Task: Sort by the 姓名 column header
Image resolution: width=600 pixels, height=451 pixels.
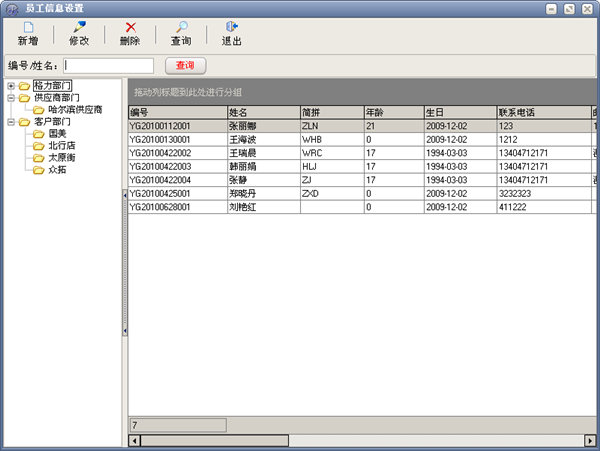Action: (262, 113)
